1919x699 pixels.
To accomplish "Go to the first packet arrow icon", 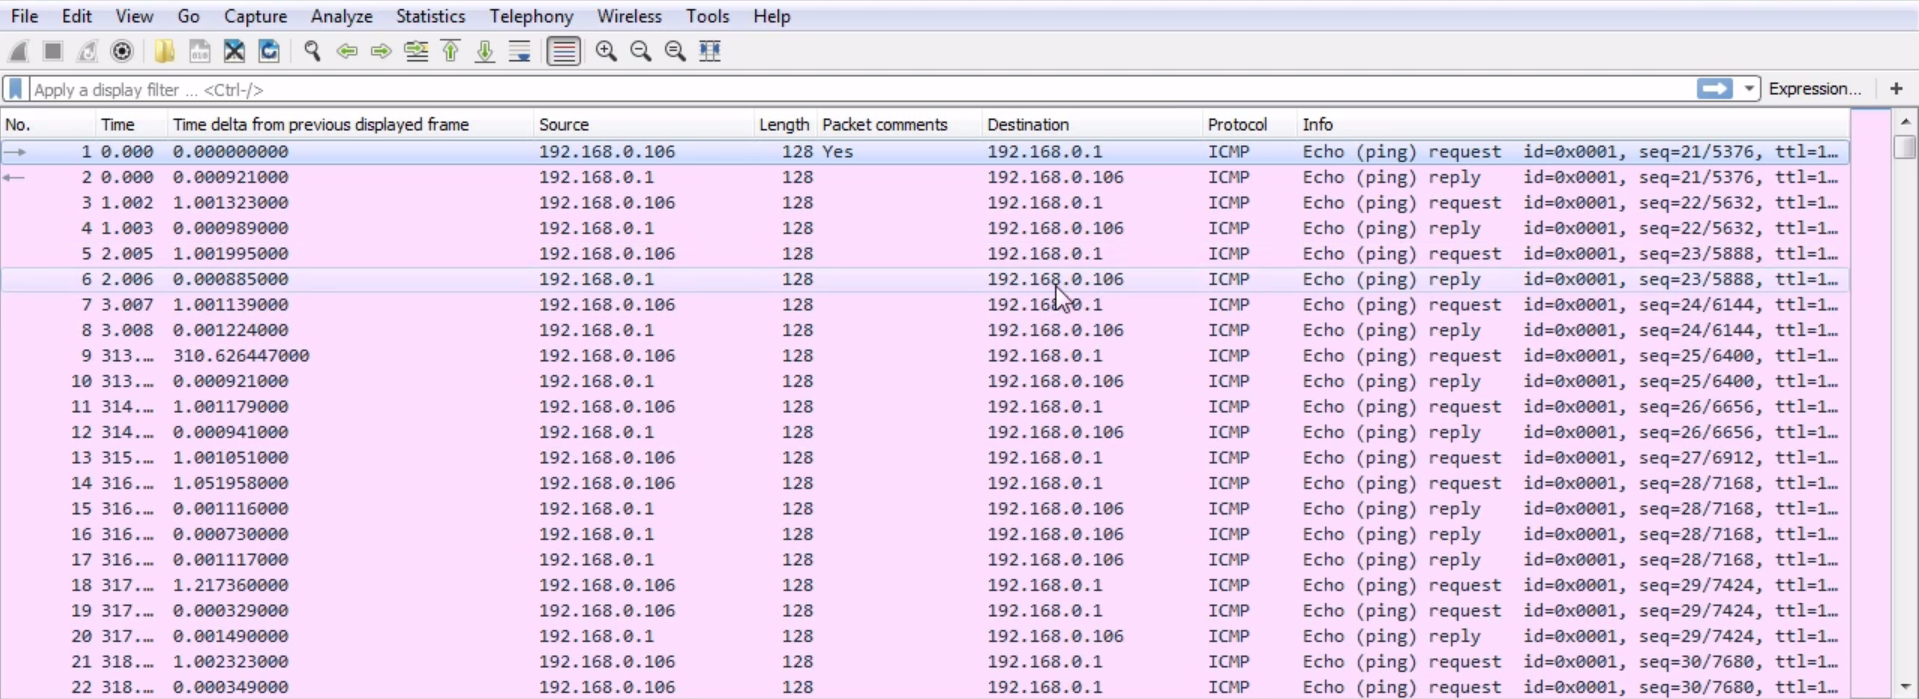I will (x=451, y=51).
